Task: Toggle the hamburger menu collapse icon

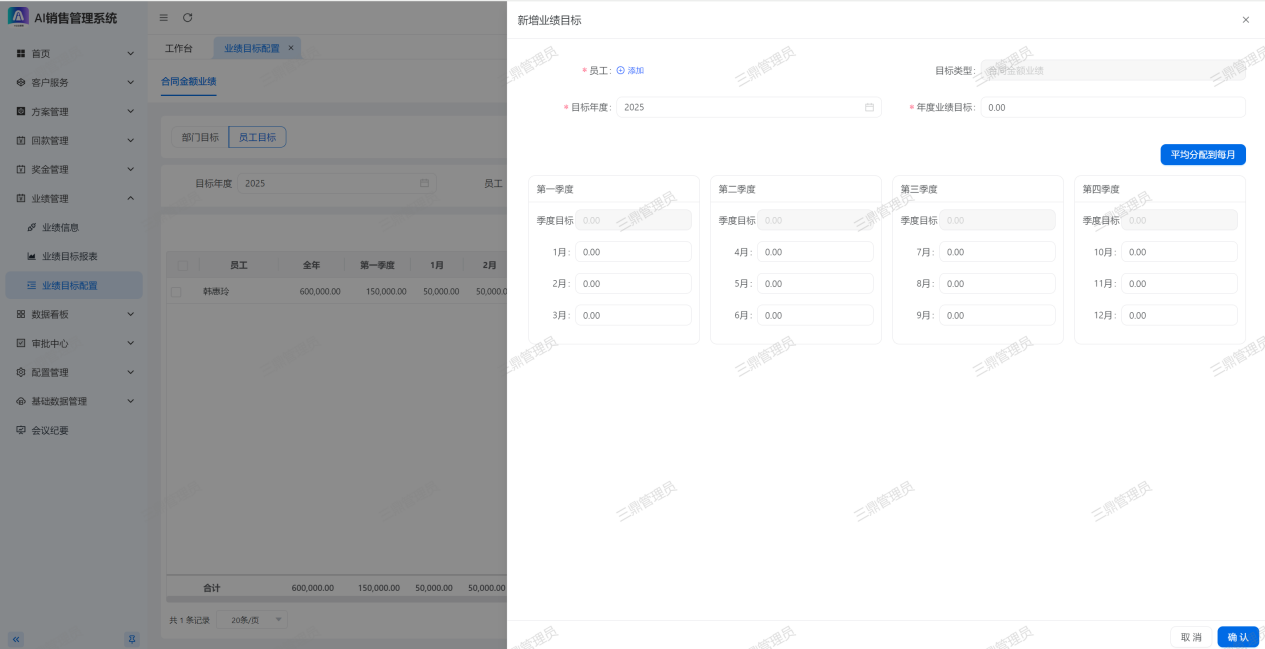Action: tap(164, 18)
